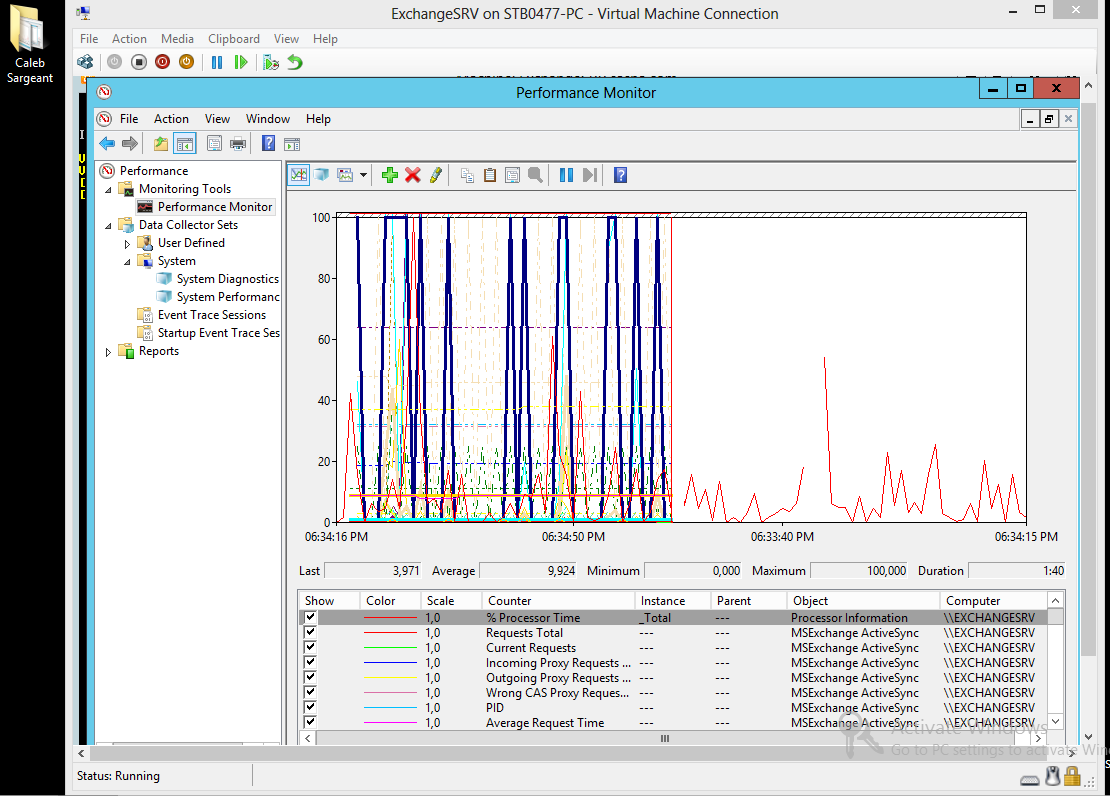The width and height of the screenshot is (1110, 796).
Task: Open graph Properties icon beside Paste
Action: pyautogui.click(x=513, y=175)
